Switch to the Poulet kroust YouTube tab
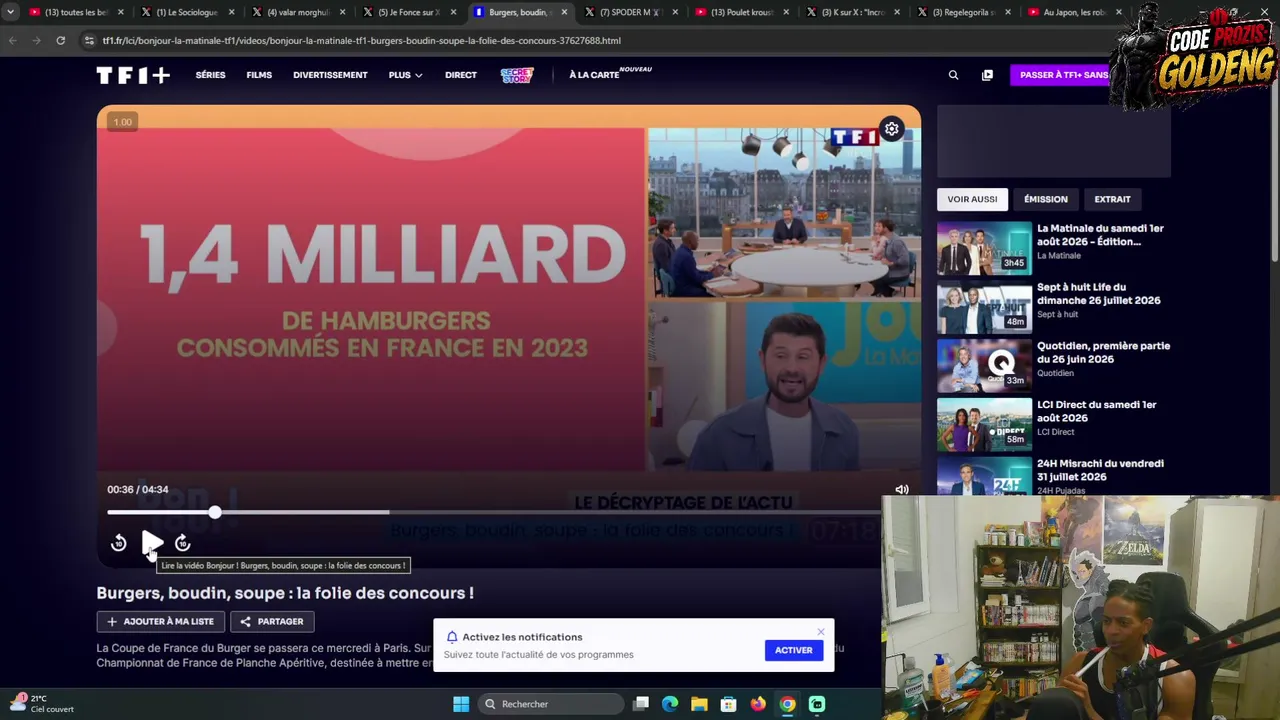Image resolution: width=1280 pixels, height=720 pixels. click(742, 12)
